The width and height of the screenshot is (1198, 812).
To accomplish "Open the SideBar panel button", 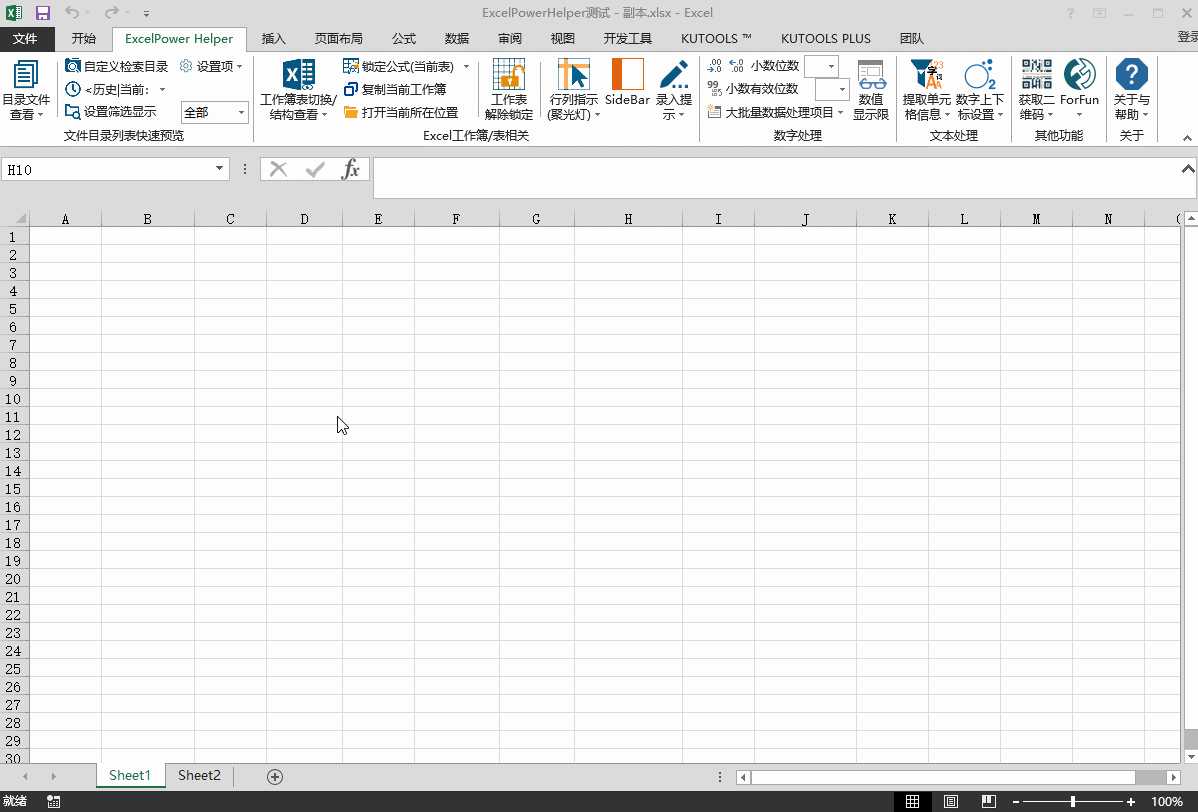I will point(627,82).
